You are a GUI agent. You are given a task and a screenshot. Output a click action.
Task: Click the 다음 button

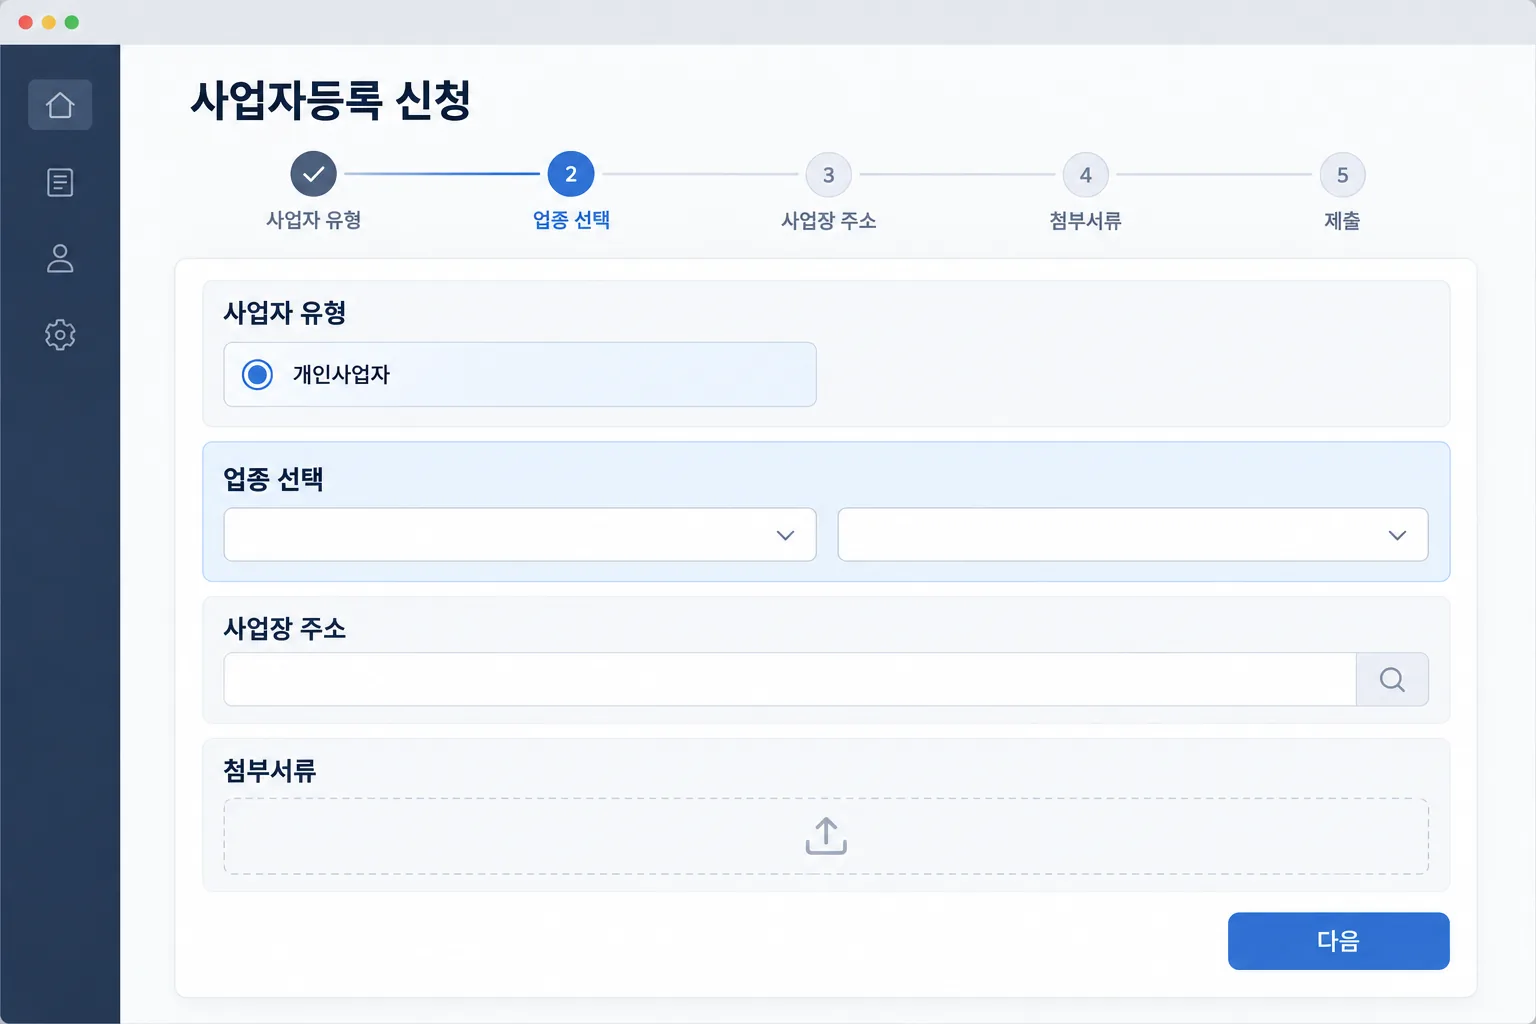(x=1339, y=941)
